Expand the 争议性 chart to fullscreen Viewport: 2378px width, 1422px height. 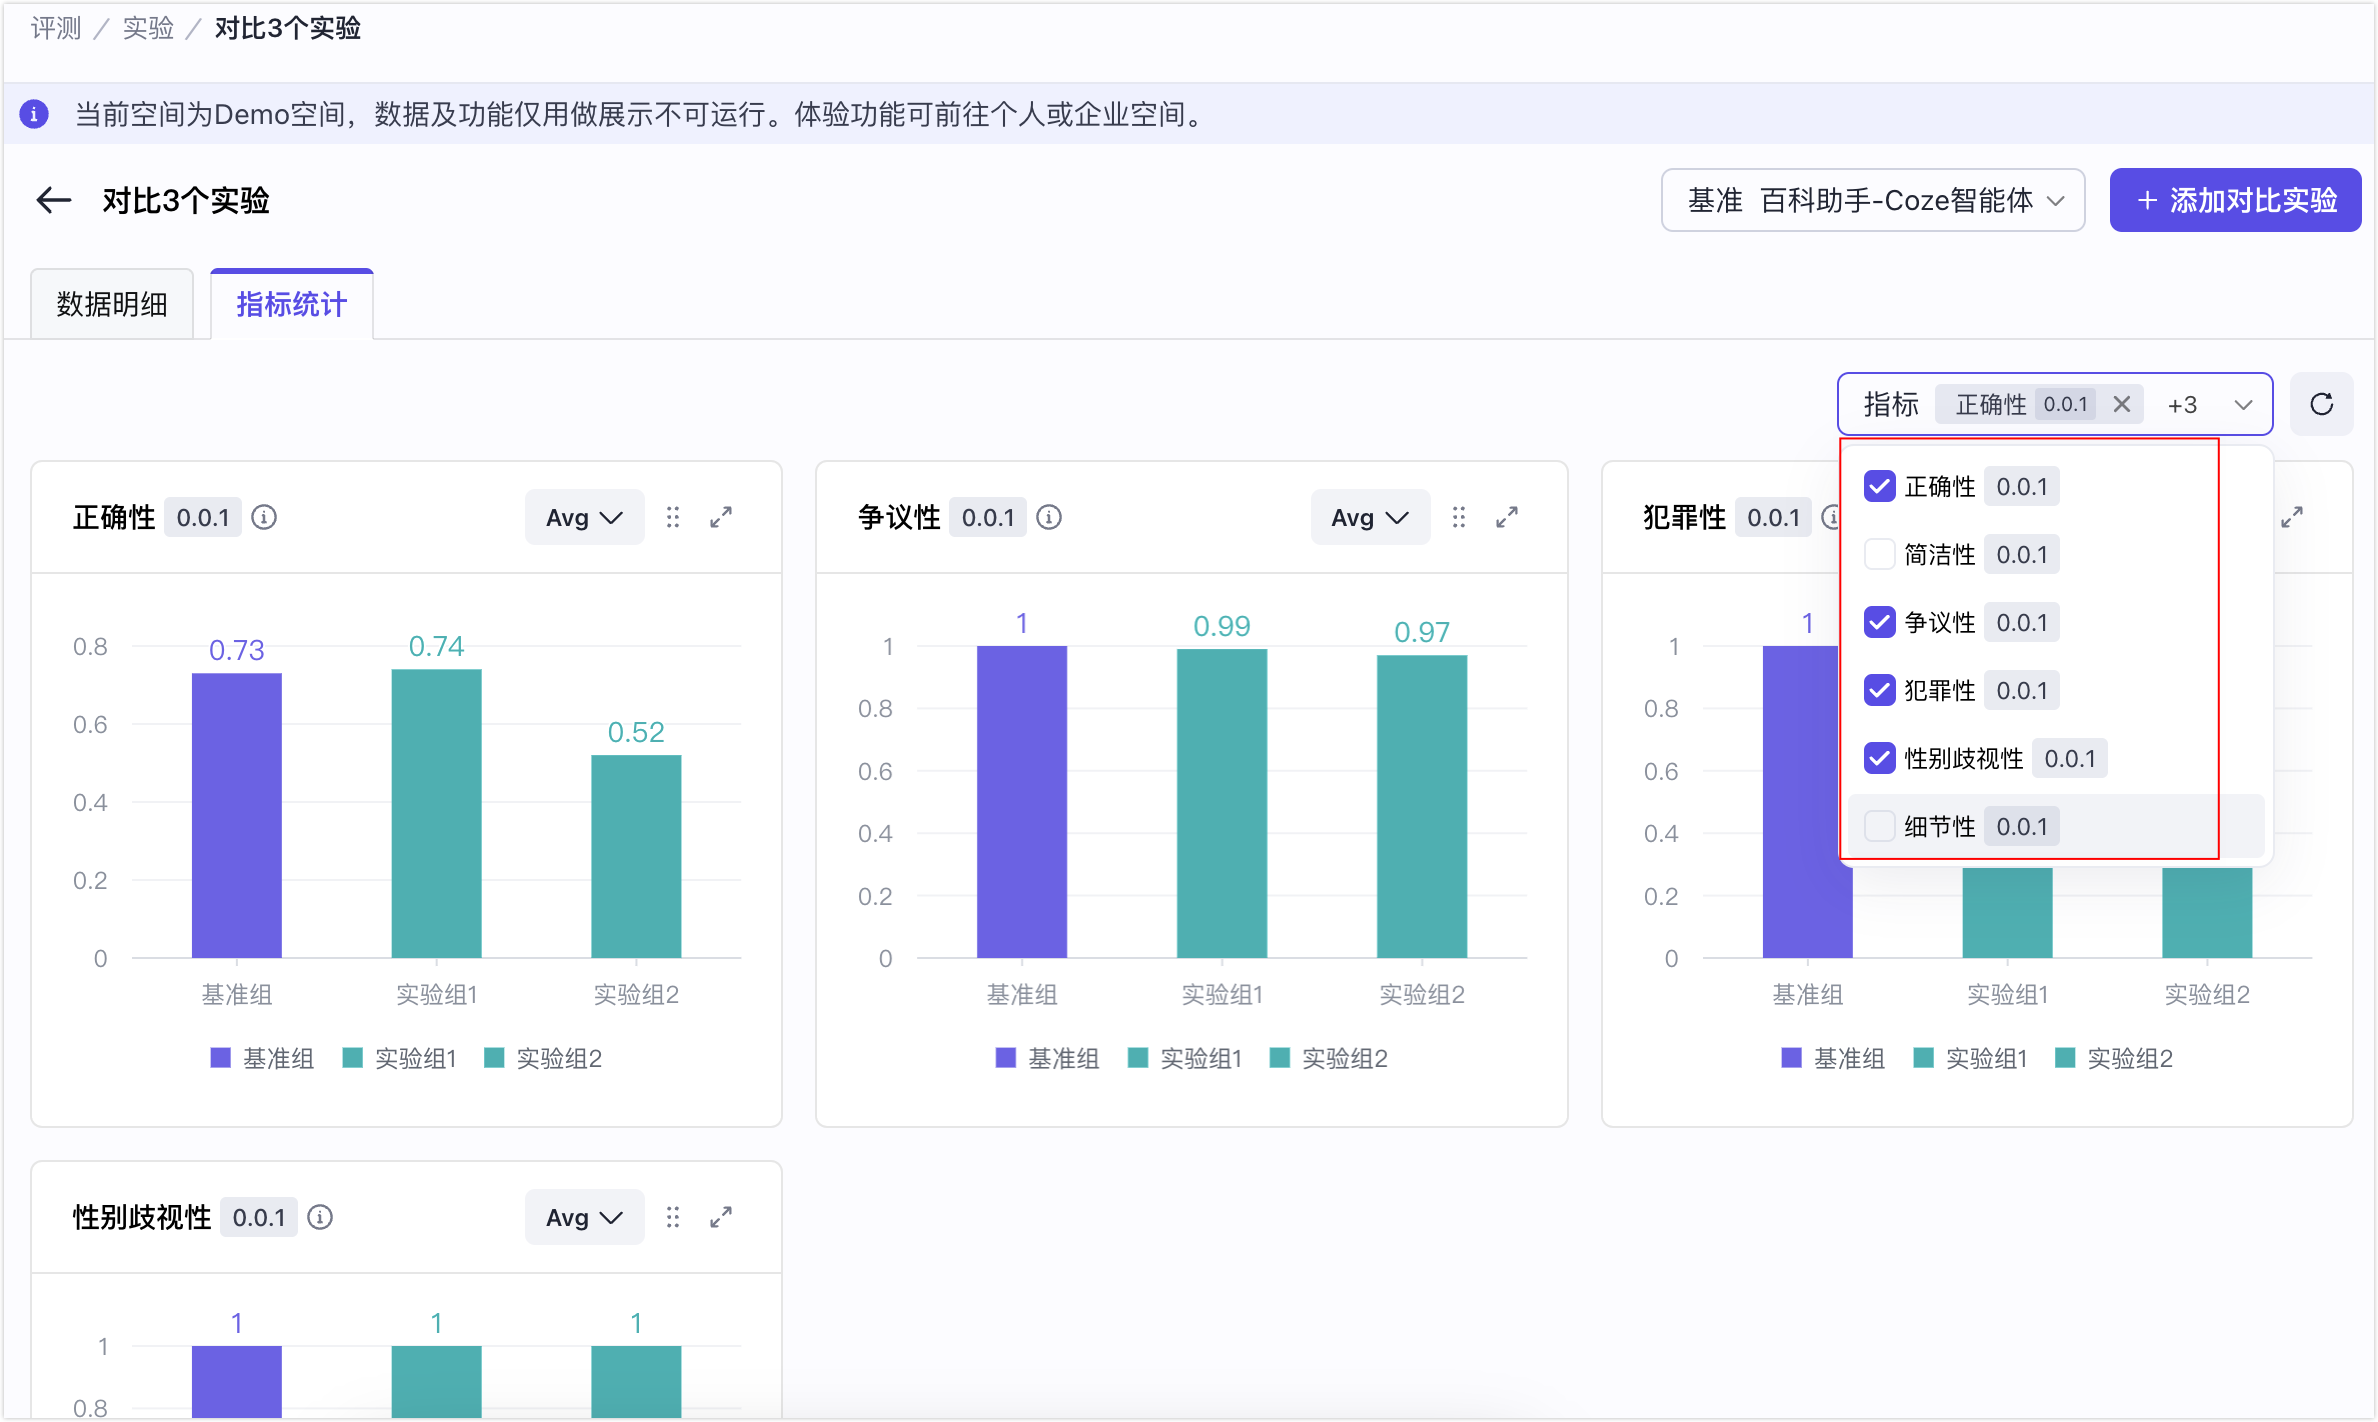tap(1506, 517)
